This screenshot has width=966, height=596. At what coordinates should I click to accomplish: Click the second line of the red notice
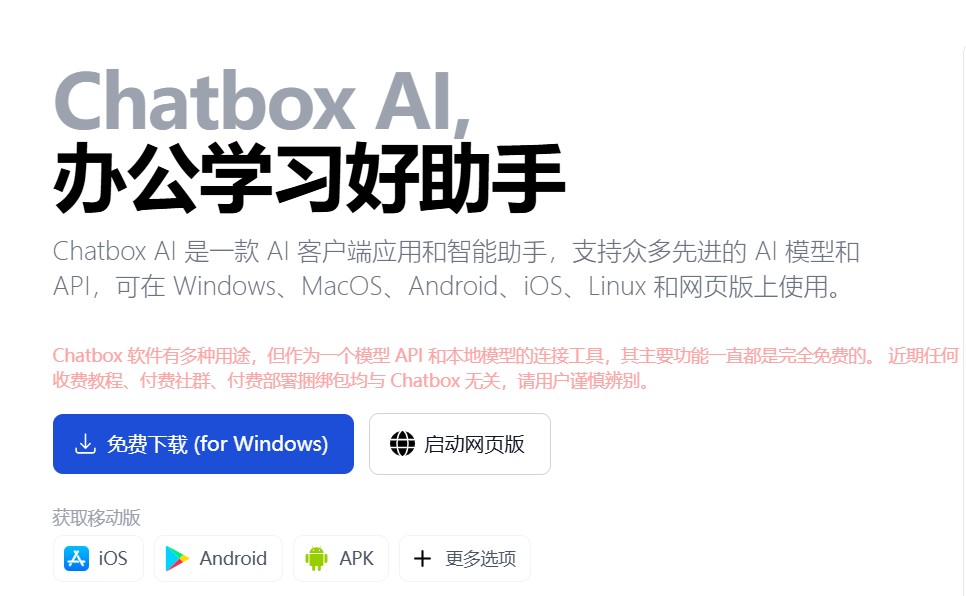point(351,381)
